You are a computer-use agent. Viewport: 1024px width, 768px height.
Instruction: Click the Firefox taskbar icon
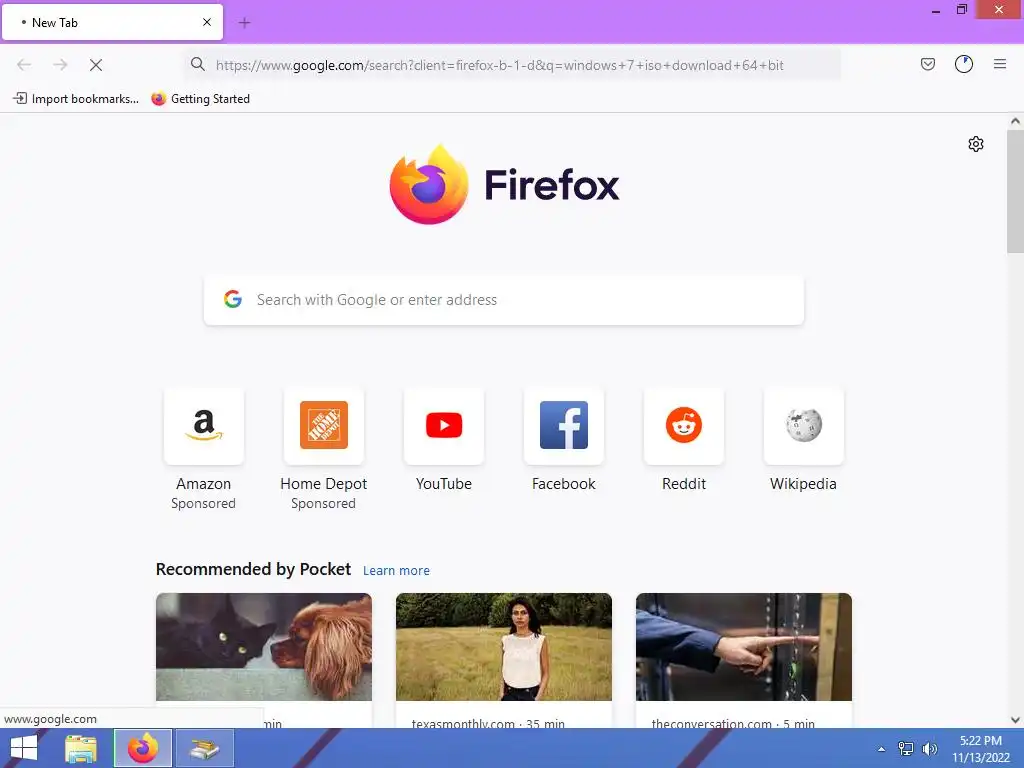click(143, 748)
